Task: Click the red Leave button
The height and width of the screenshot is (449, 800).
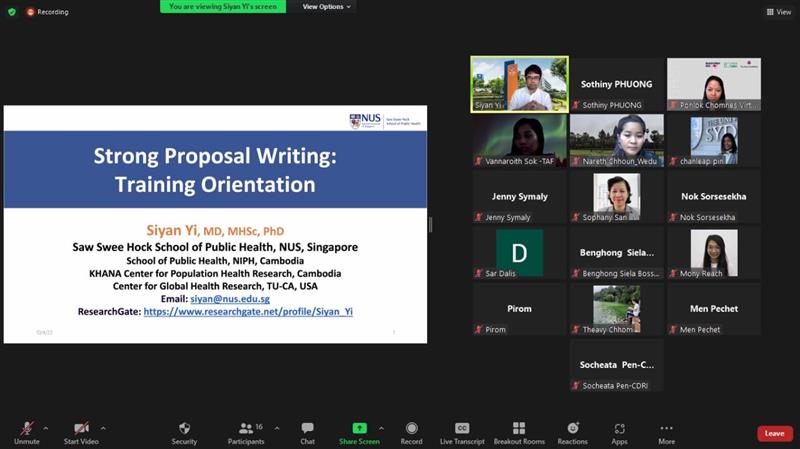Action: pyautogui.click(x=774, y=433)
